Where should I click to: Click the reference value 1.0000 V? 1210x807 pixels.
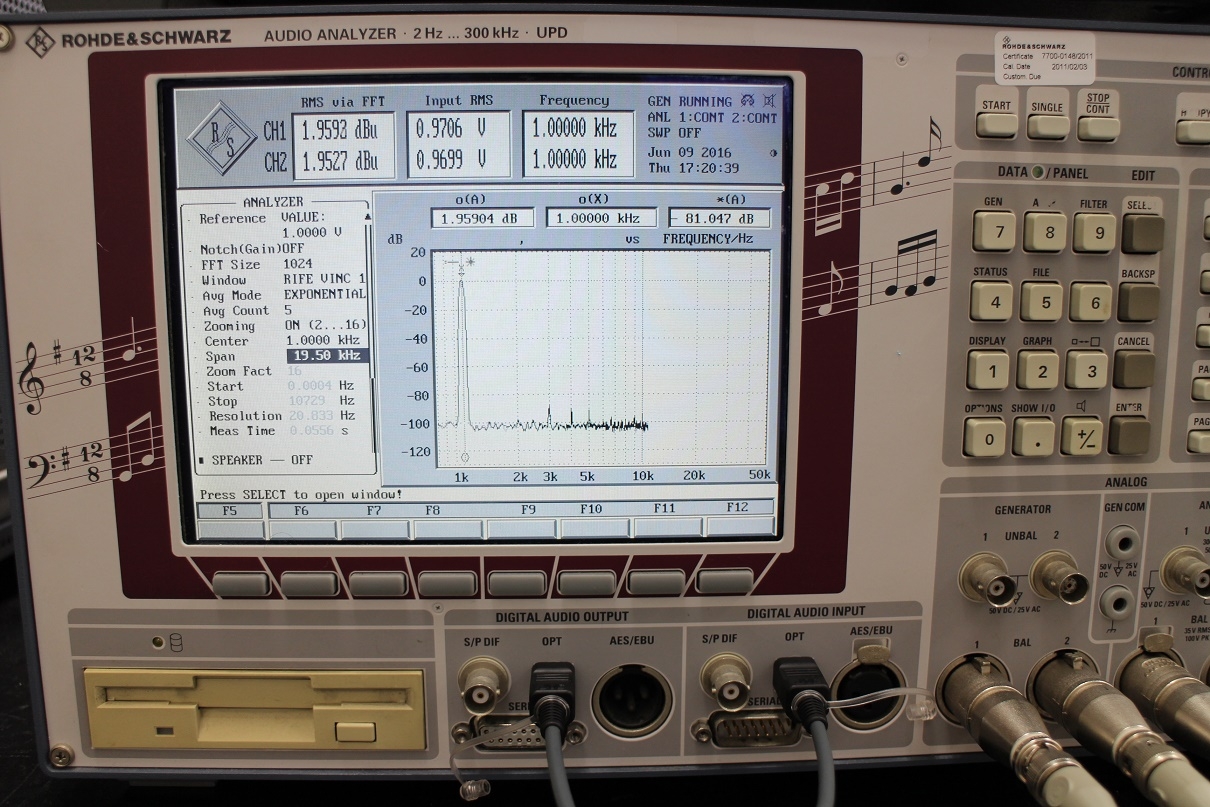[314, 232]
